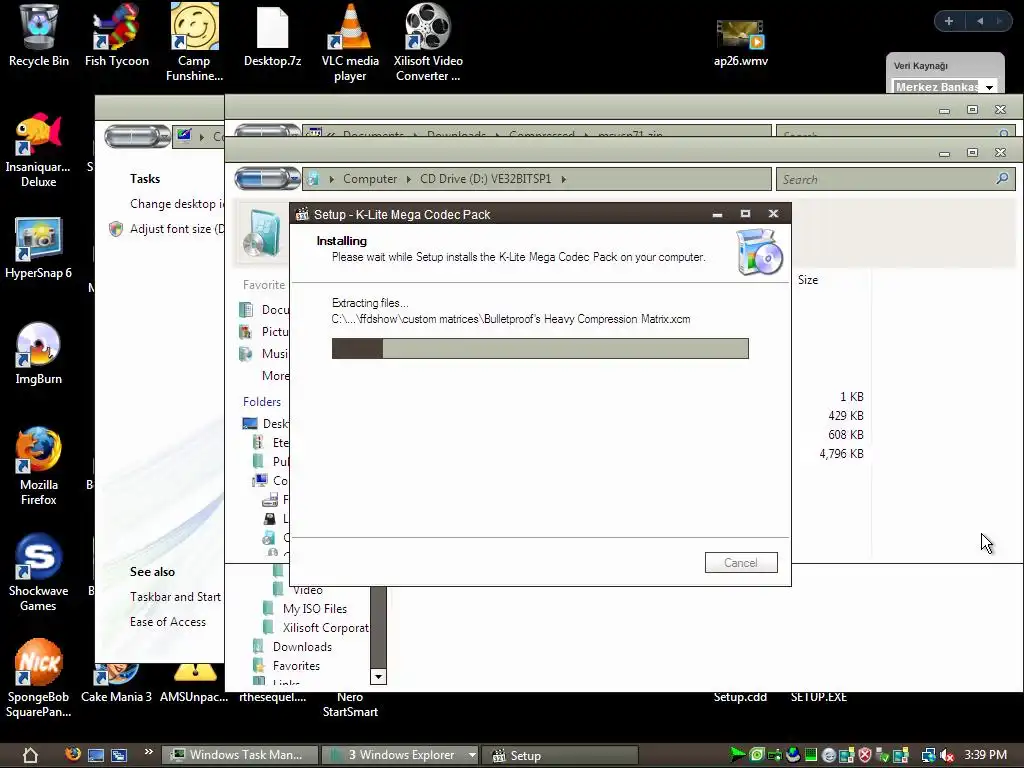Click the 429 KB file size cell

(x=846, y=415)
